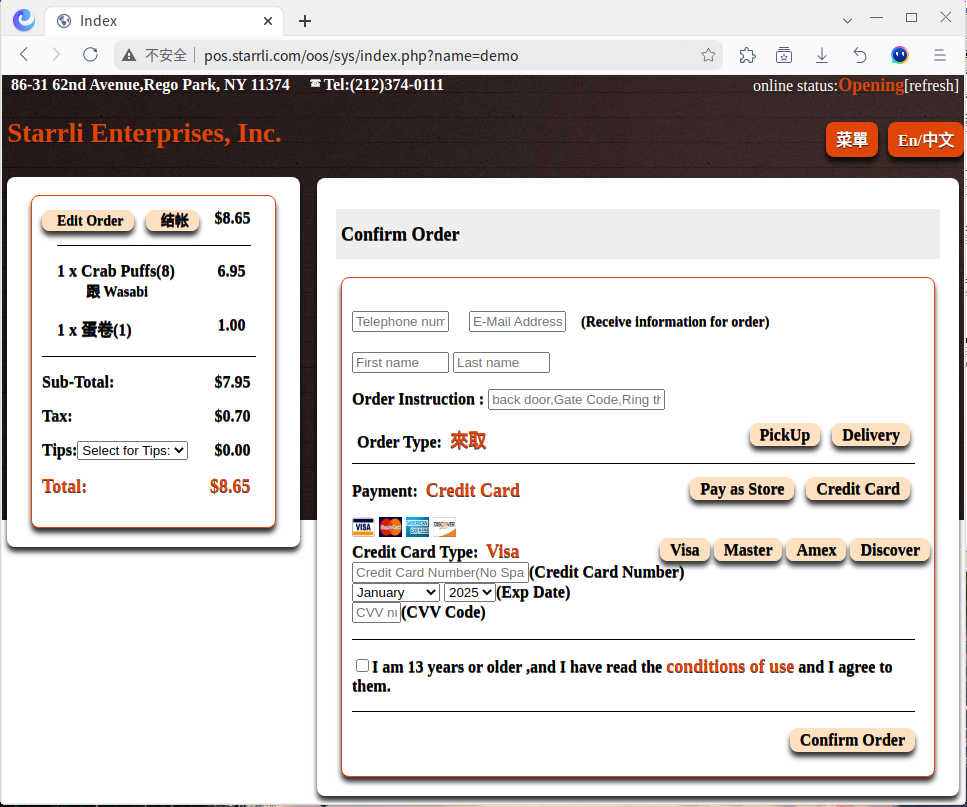Open the expiration year 2025 dropdown
The image size is (967, 807).
click(469, 592)
